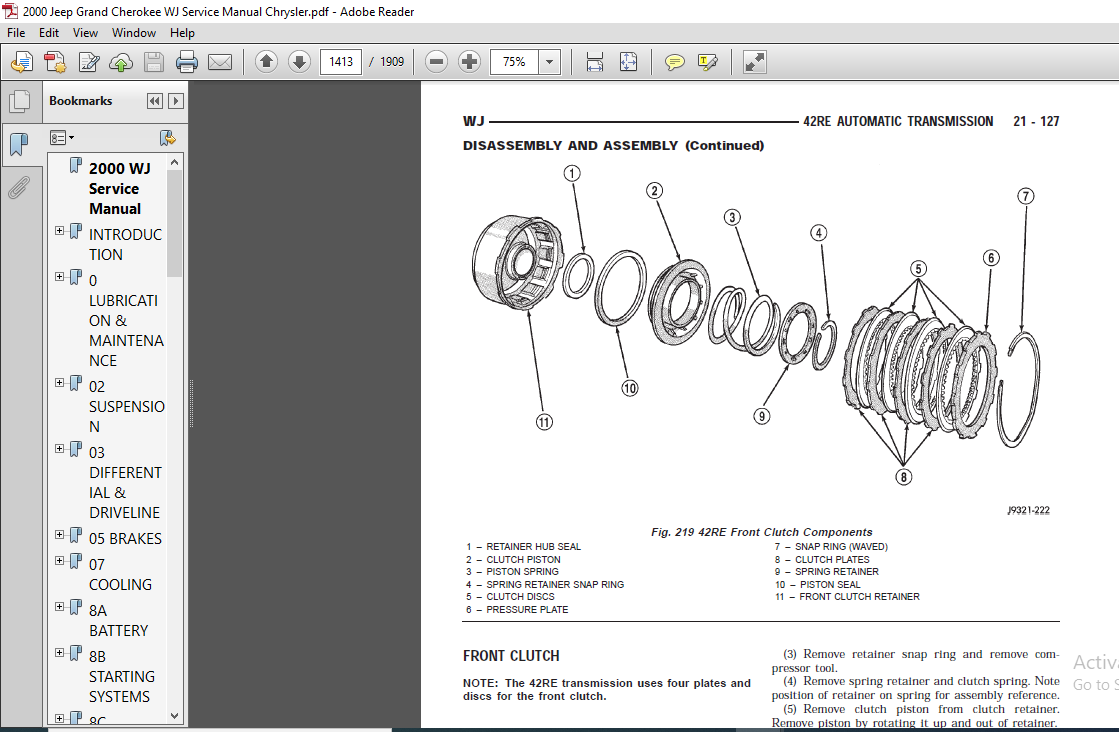Click the Convert file to PDF icon
The width and height of the screenshot is (1119, 732).
click(x=56, y=62)
